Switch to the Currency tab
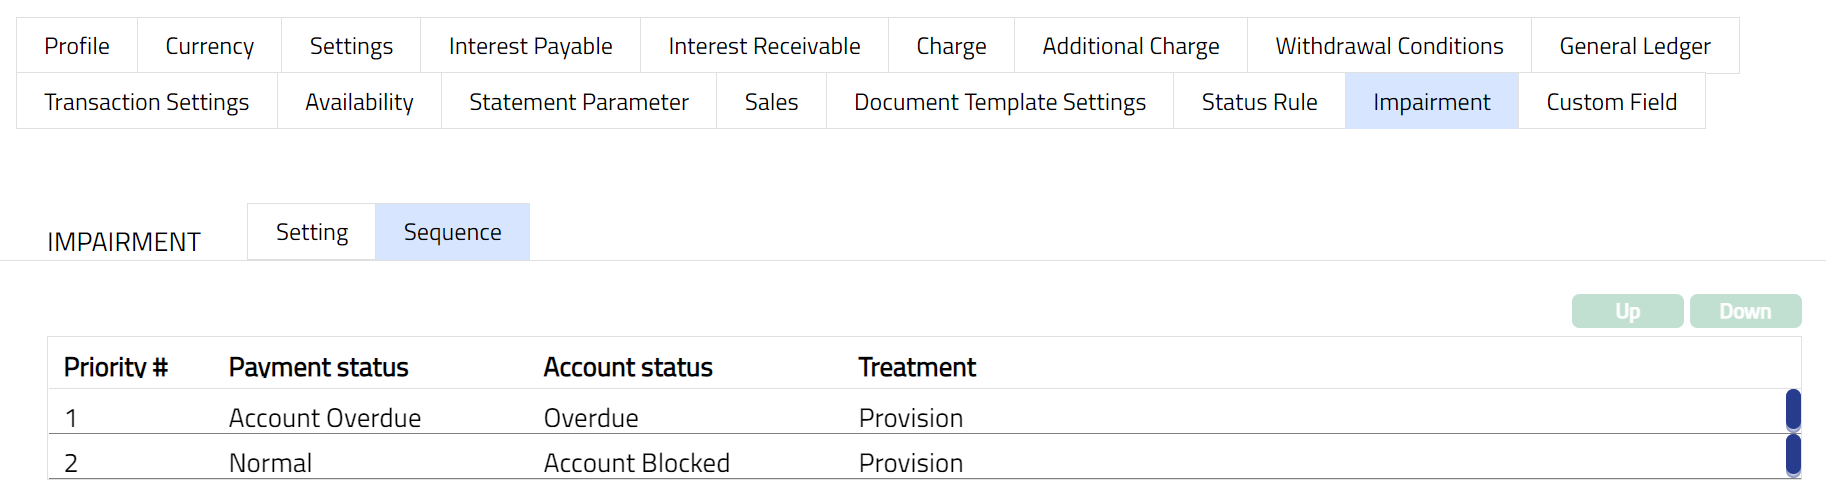The height and width of the screenshot is (498, 1826). (209, 46)
